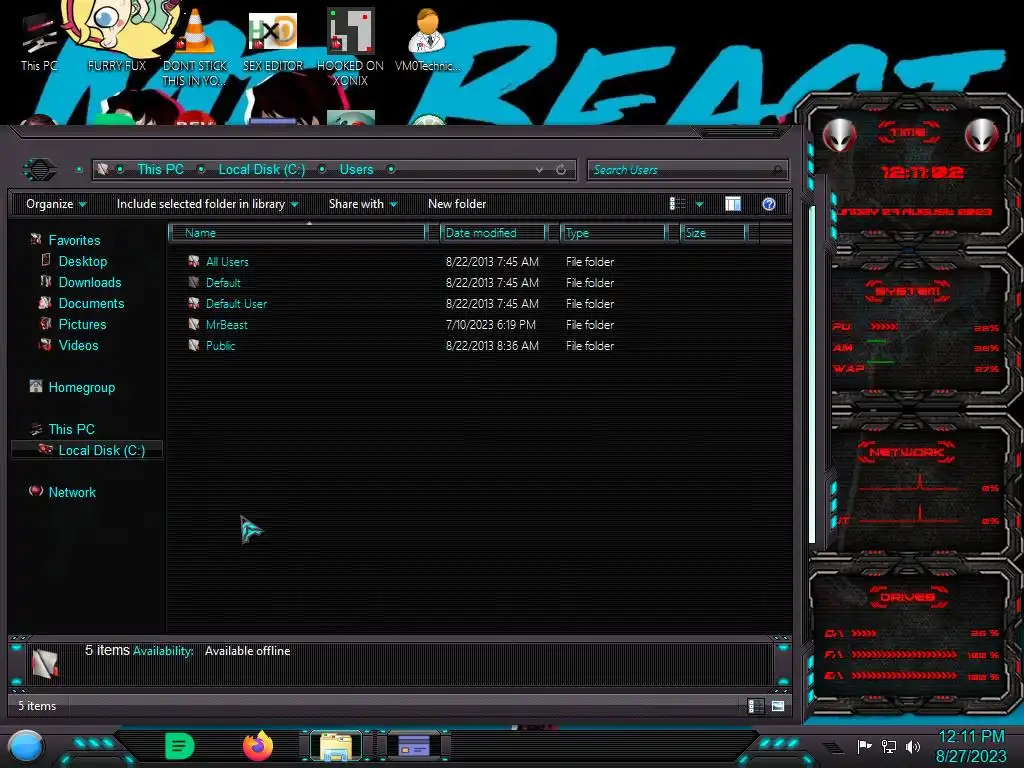Expand Include selected folder in library menu

click(x=207, y=204)
